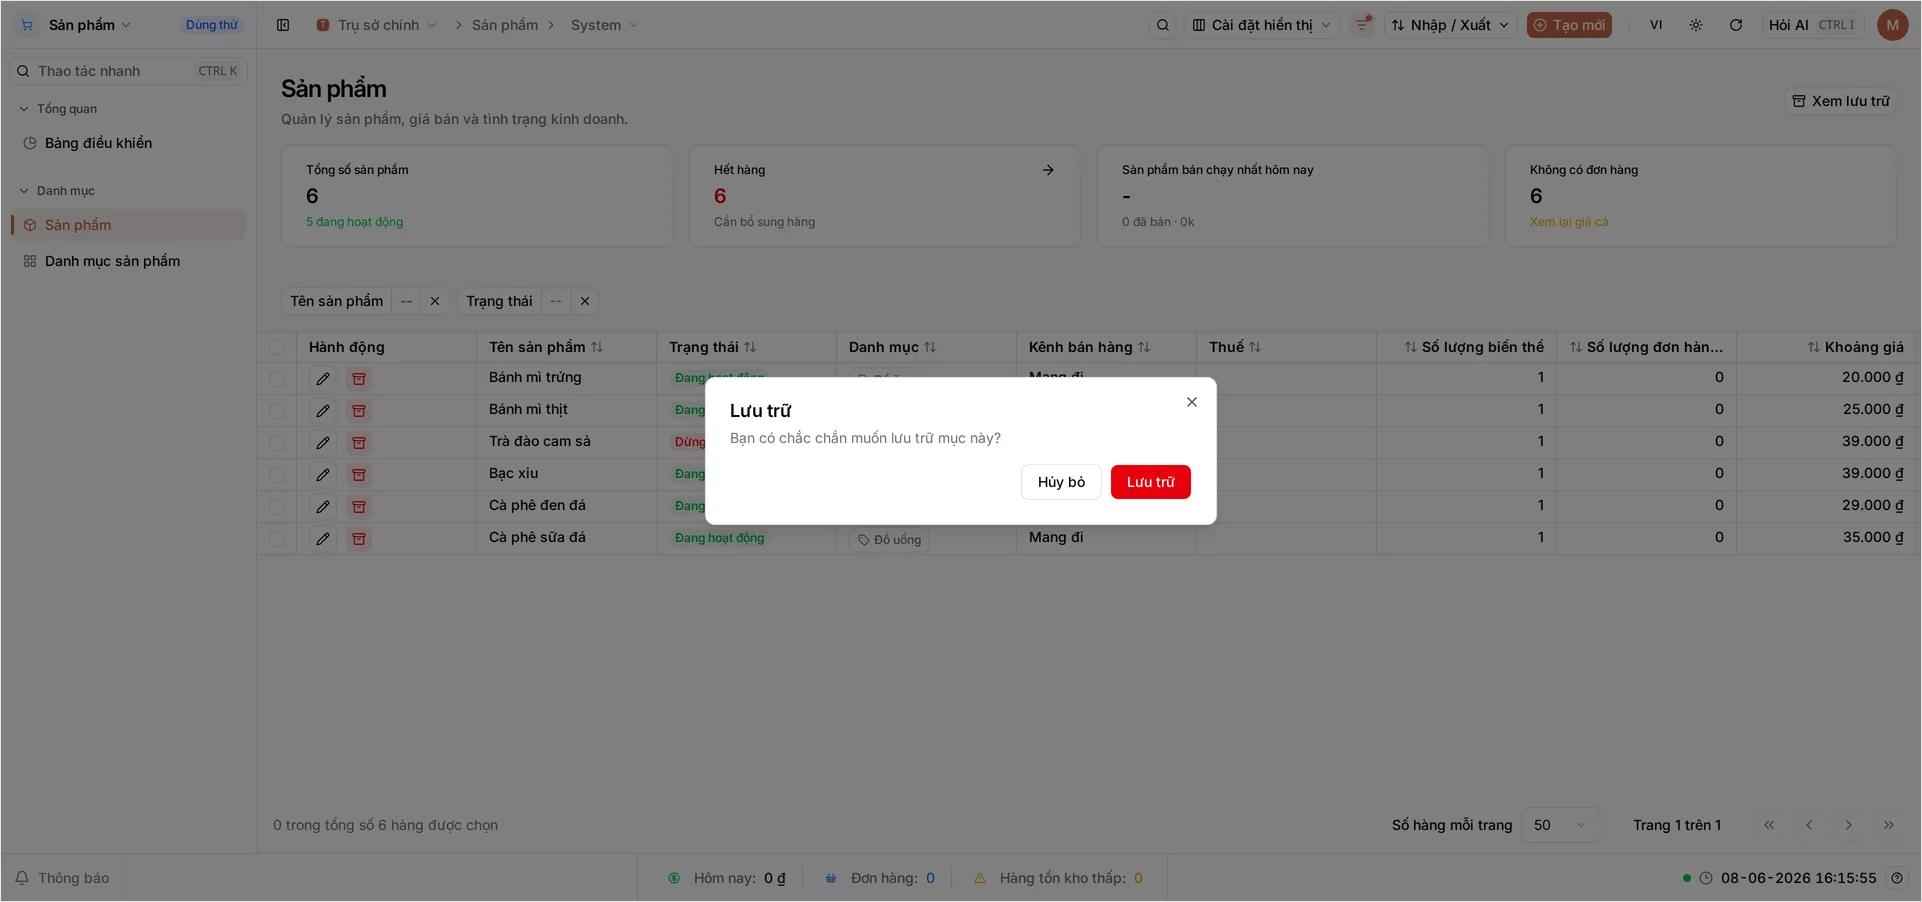
Task: Open the help icon in status bar
Action: (x=1897, y=878)
